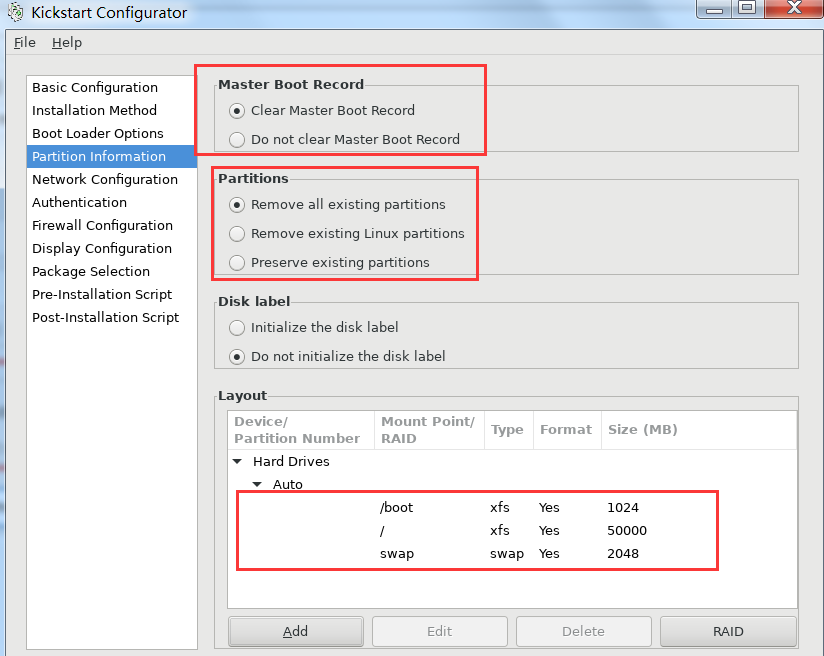Select Partition Information in the sidebar
This screenshot has height=656, width=824.
click(x=111, y=157)
